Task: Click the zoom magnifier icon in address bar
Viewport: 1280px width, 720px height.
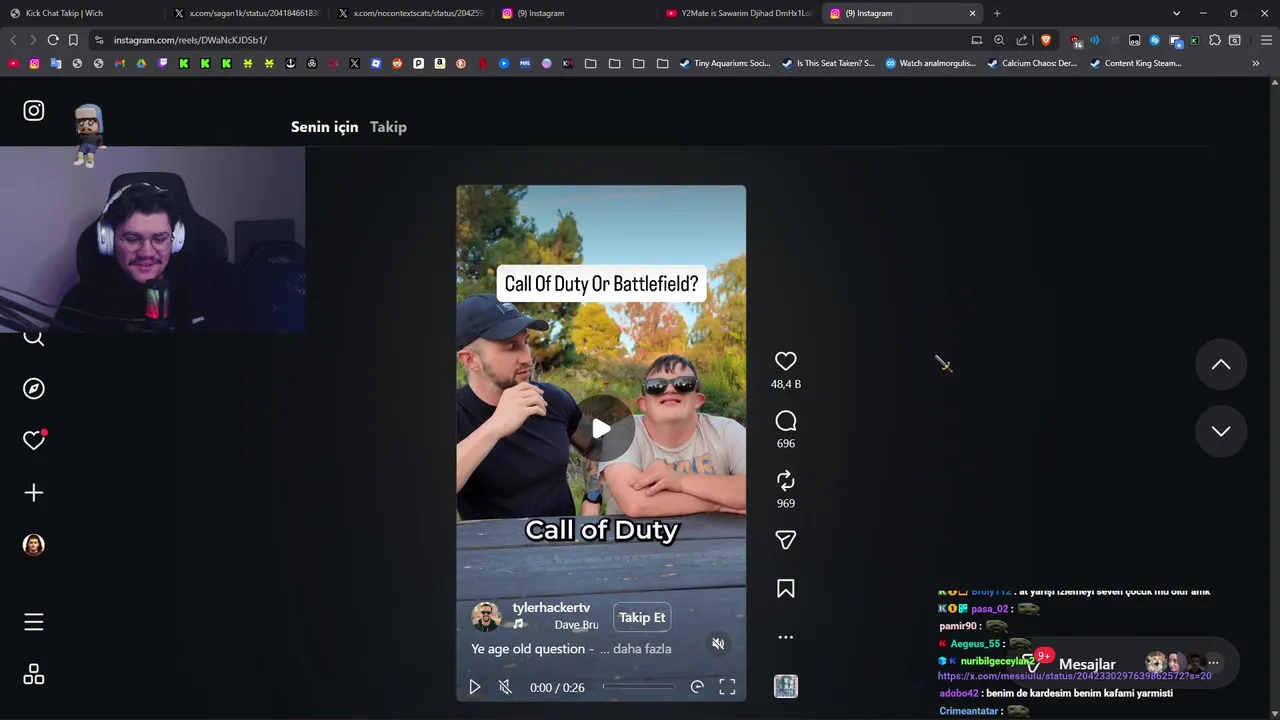Action: coord(999,40)
